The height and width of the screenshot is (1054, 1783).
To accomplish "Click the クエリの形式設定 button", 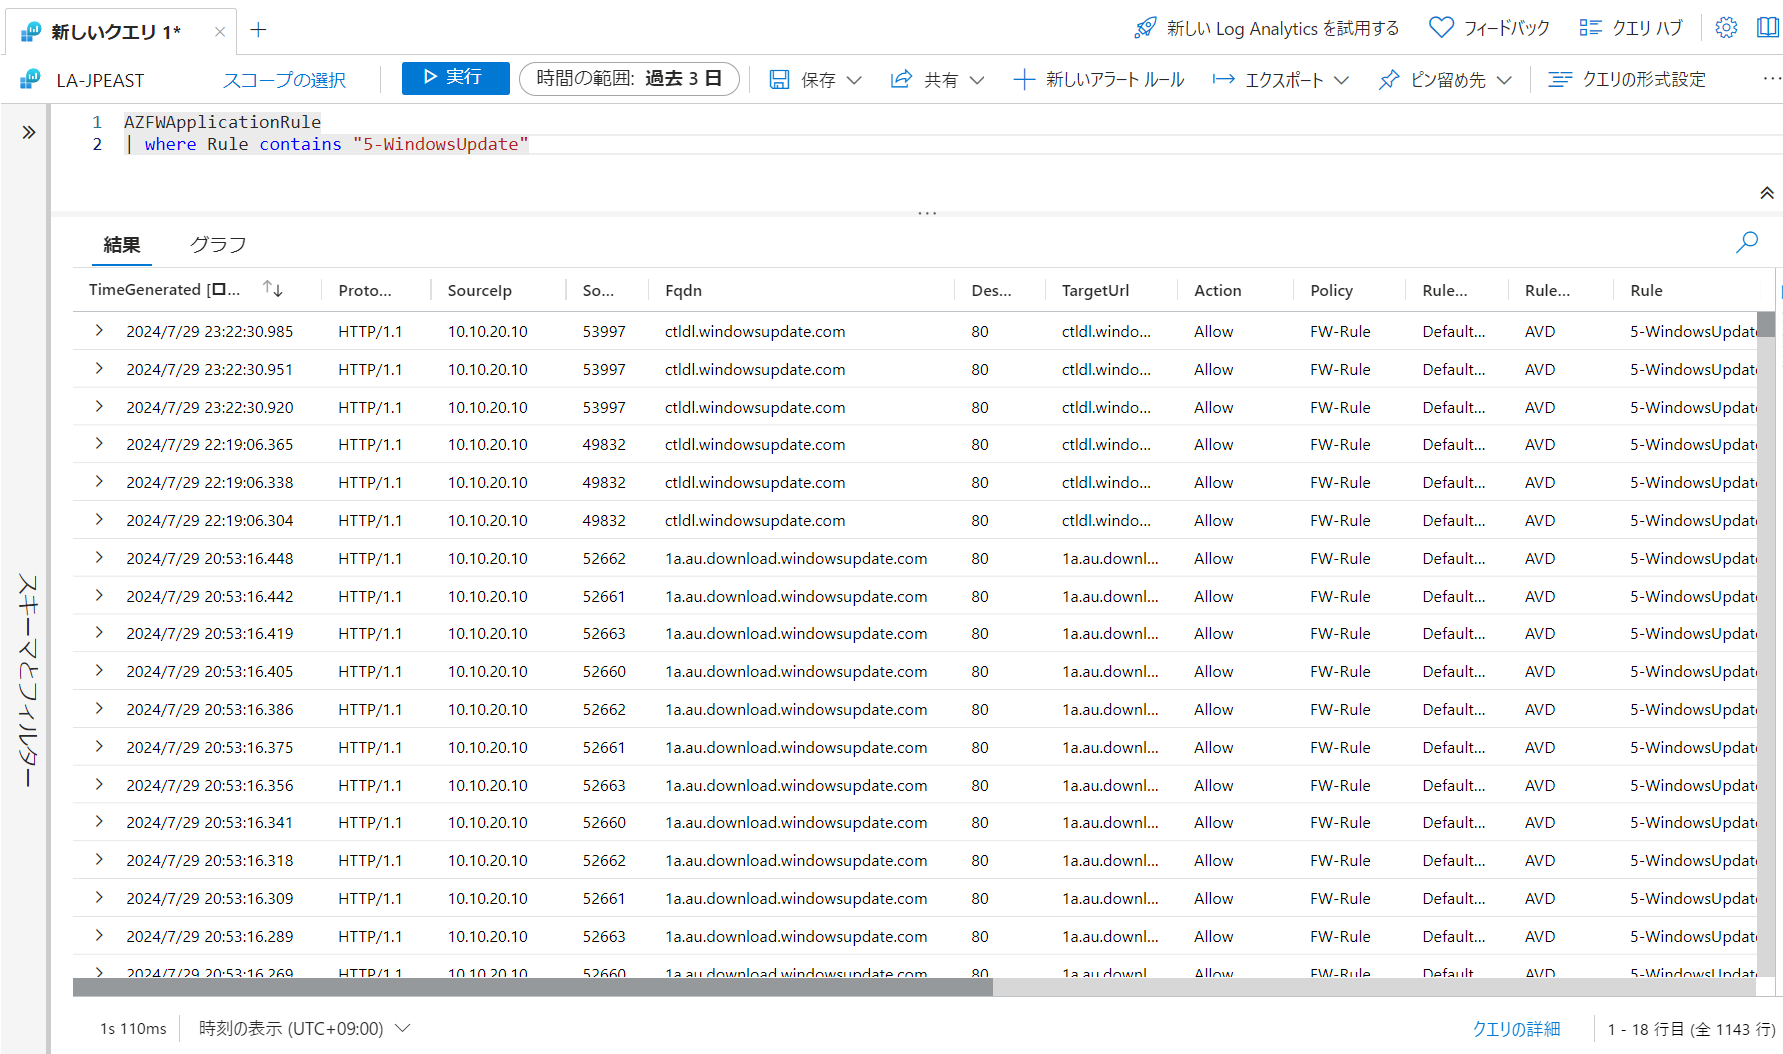I will [x=1627, y=79].
